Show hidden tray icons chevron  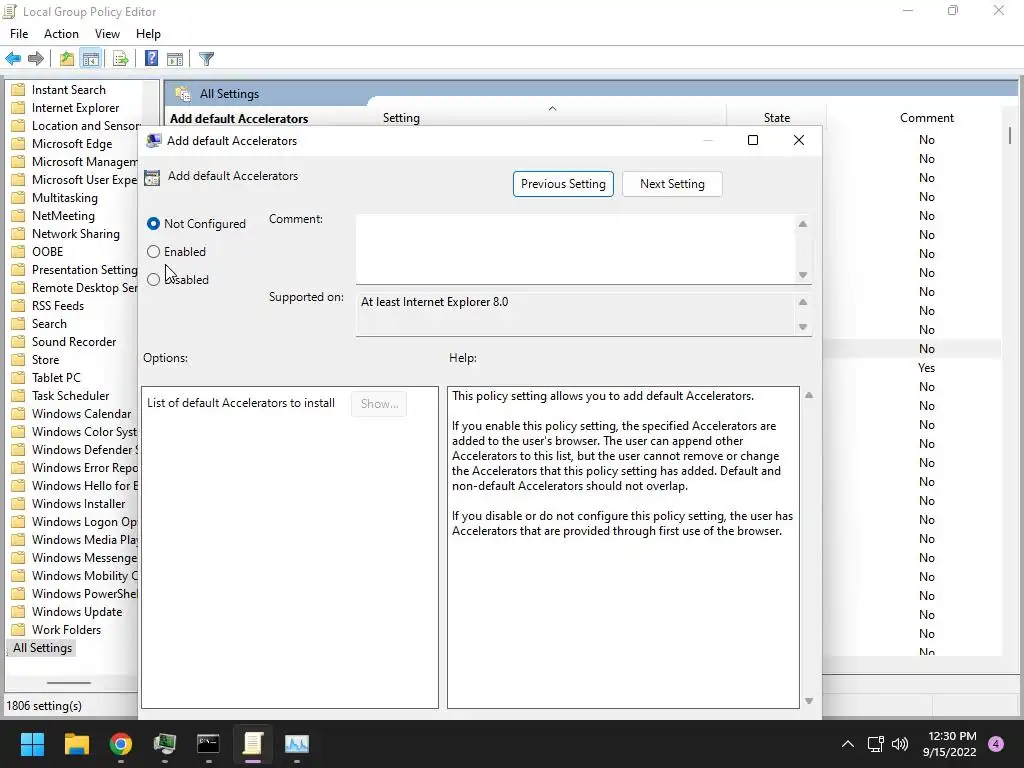coord(848,744)
